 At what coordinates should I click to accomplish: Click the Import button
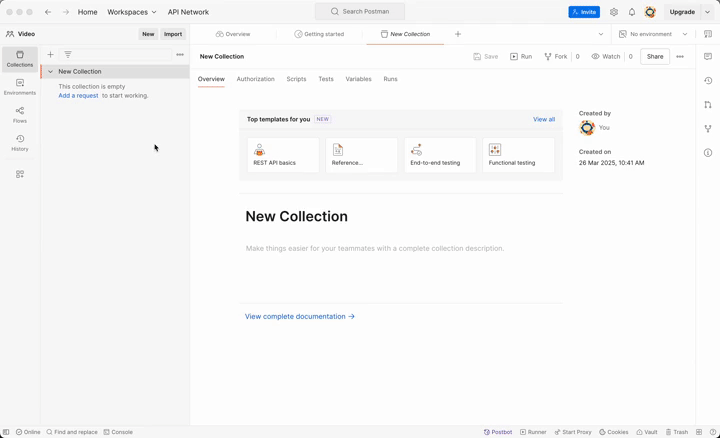pos(173,34)
